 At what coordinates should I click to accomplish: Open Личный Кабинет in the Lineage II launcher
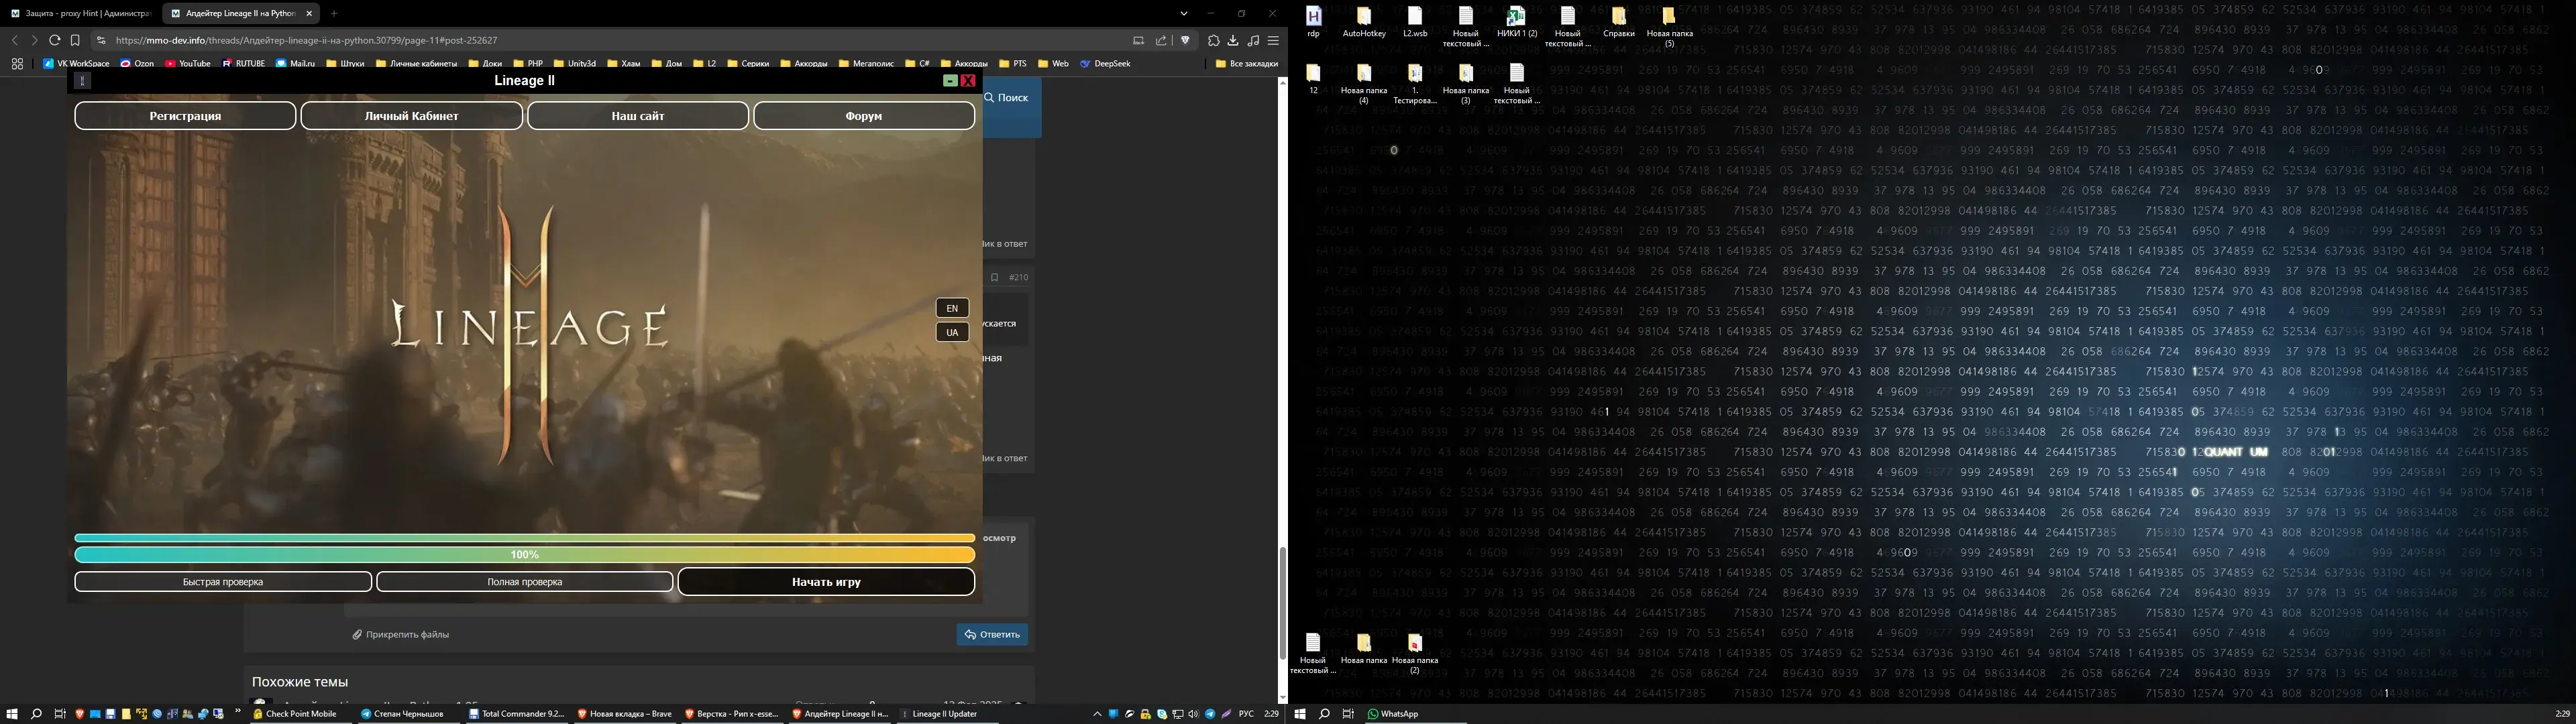click(x=411, y=116)
